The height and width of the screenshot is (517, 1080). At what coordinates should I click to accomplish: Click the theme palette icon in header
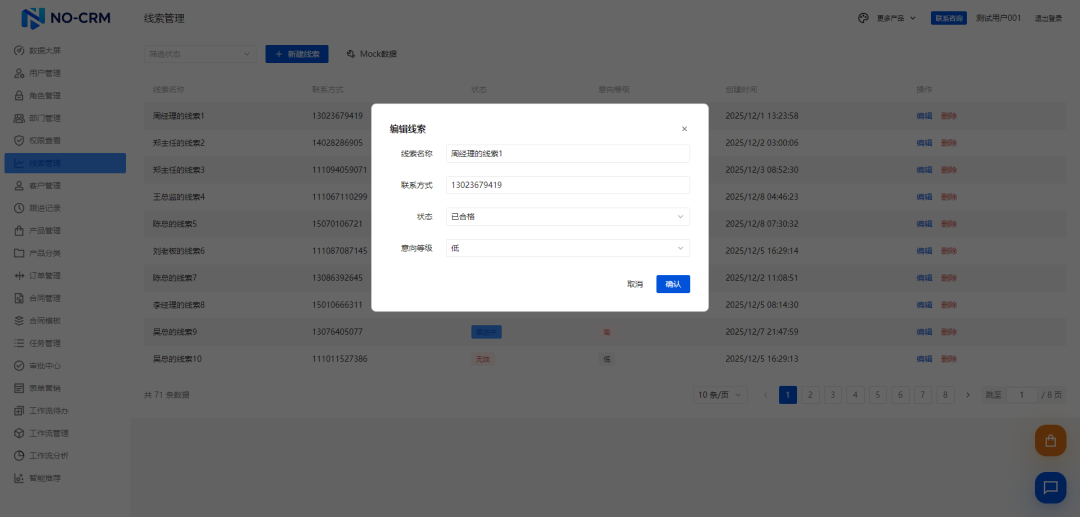[x=863, y=19]
